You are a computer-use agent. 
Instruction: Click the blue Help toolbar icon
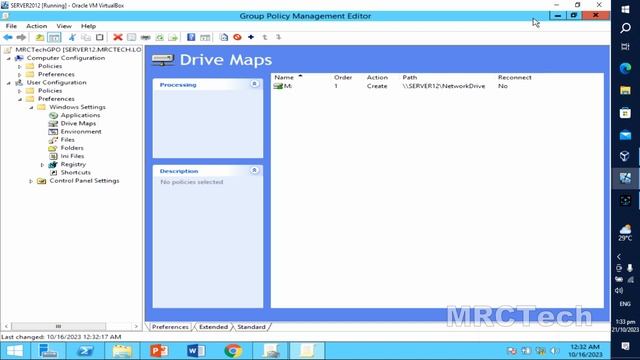pos(191,37)
